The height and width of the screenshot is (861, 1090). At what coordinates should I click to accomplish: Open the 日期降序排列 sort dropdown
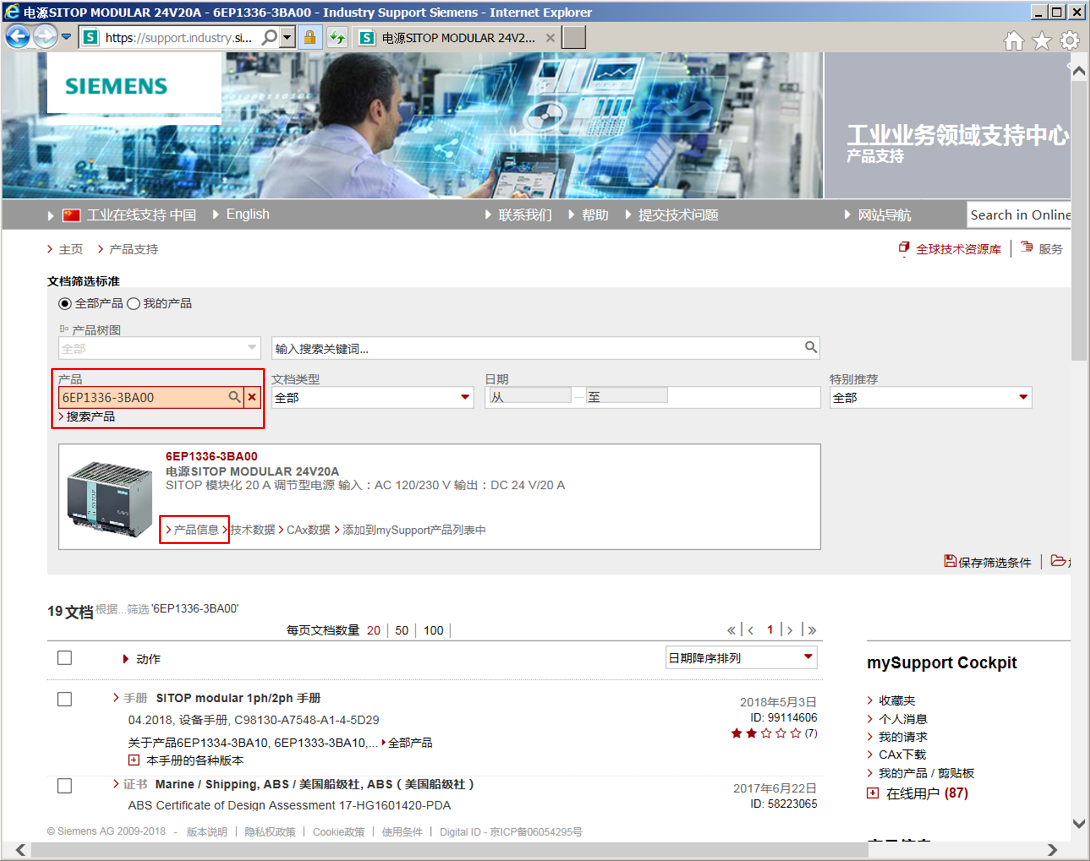coord(741,657)
